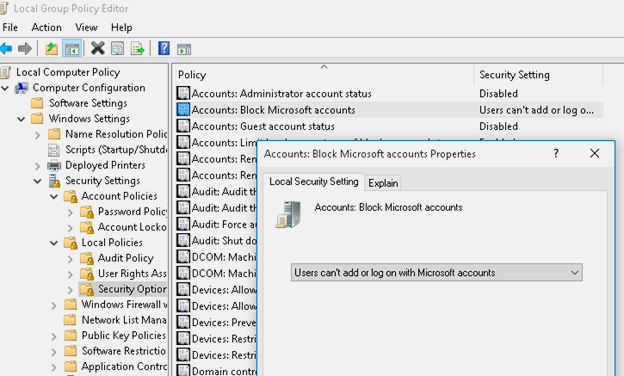Expand the User Rights Assignment node
This screenshot has height=376, width=624.
[70, 275]
